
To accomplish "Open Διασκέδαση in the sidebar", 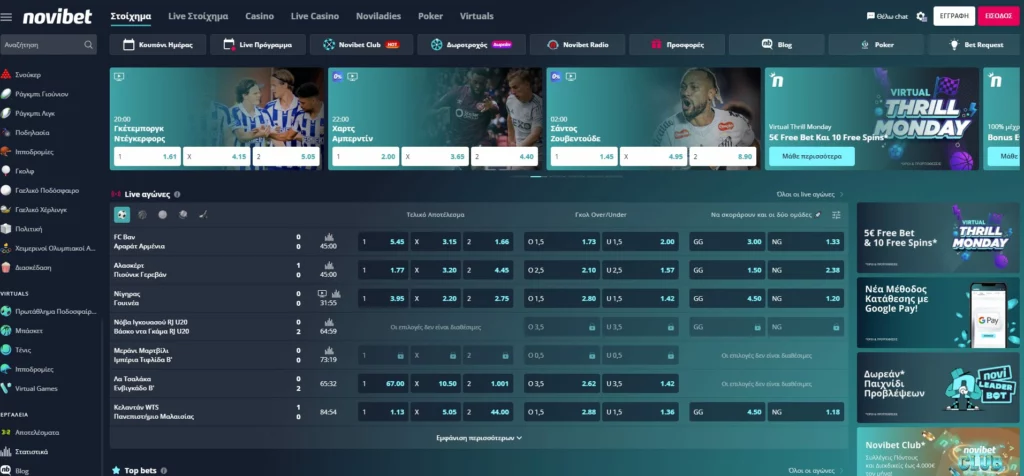I will pyautogui.click(x=35, y=268).
